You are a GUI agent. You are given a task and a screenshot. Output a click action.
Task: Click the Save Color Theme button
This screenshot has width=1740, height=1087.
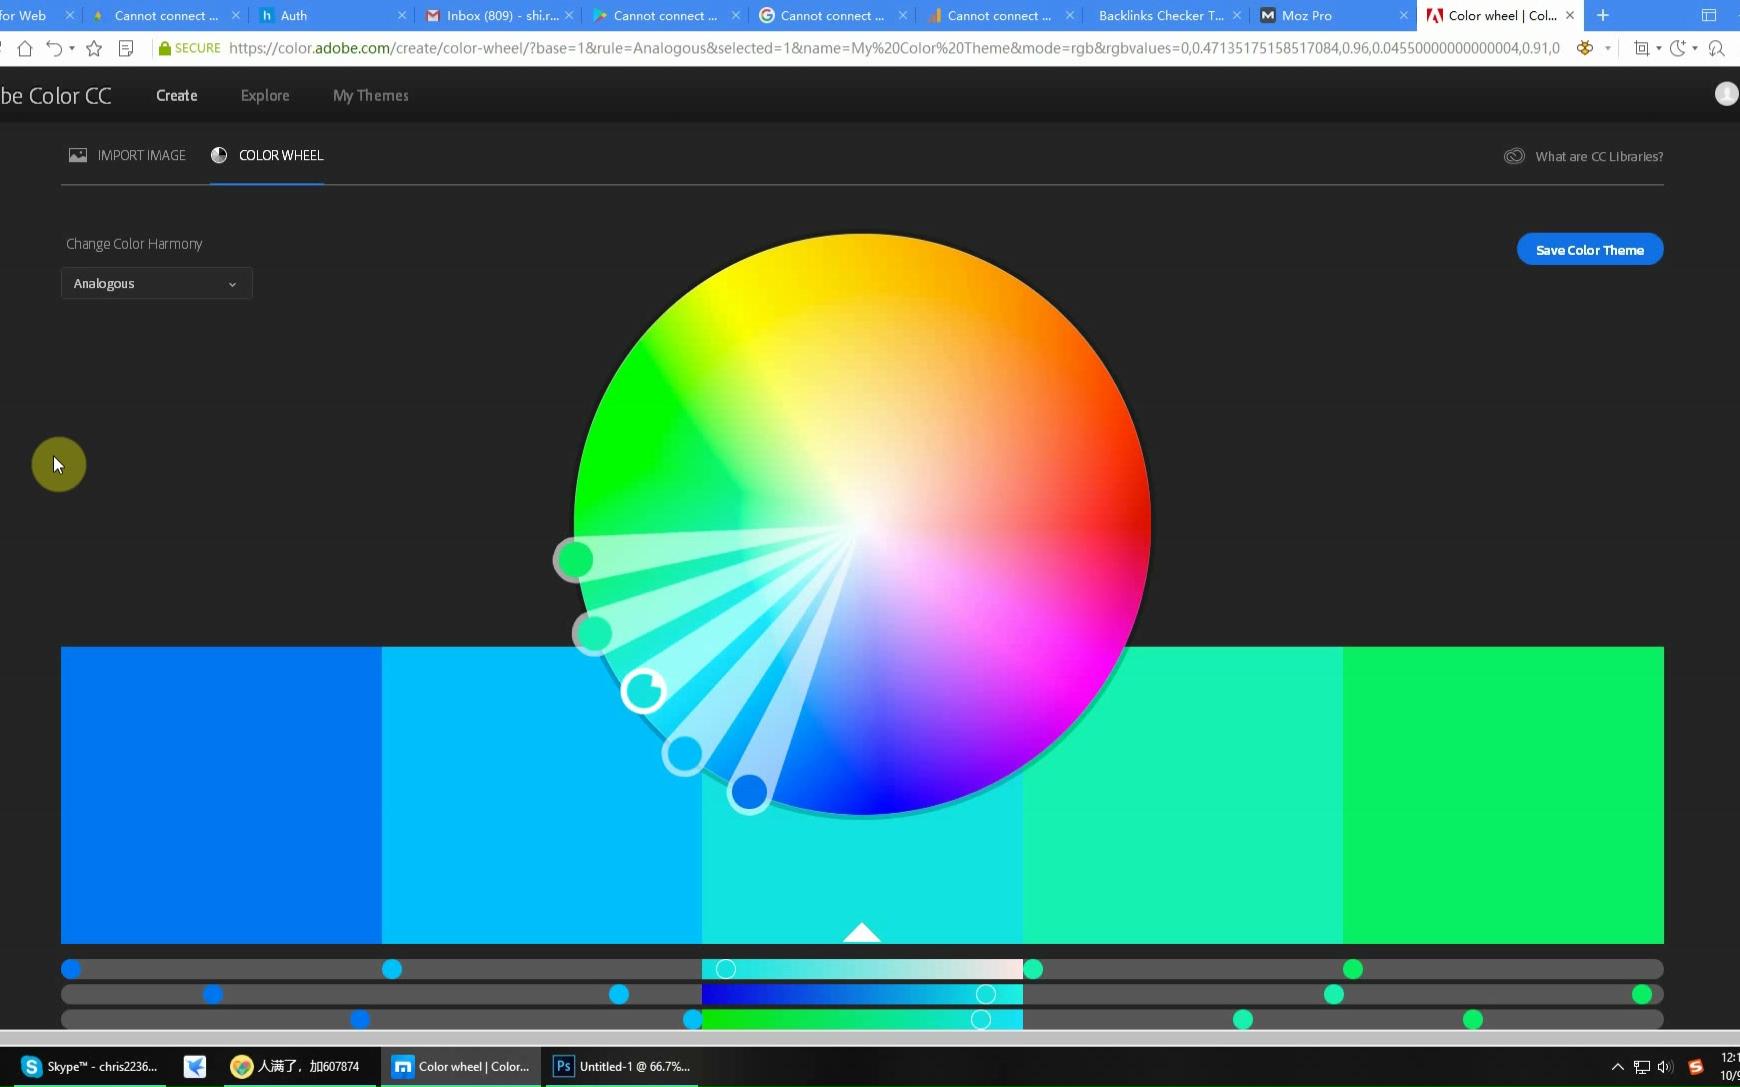click(x=1589, y=249)
